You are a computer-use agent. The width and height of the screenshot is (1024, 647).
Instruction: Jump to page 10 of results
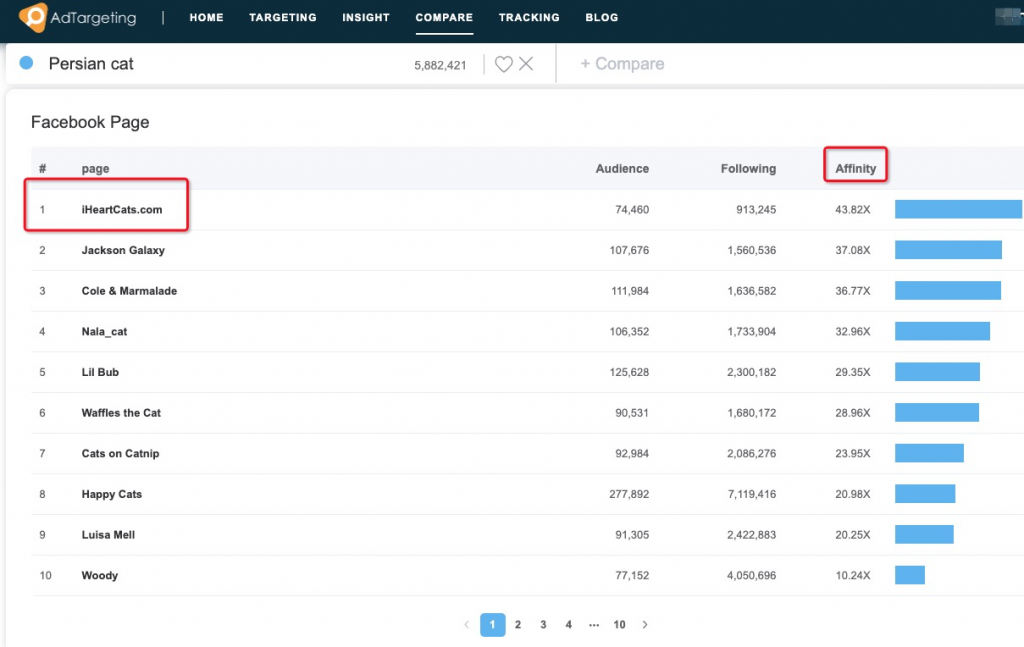pyautogui.click(x=619, y=625)
